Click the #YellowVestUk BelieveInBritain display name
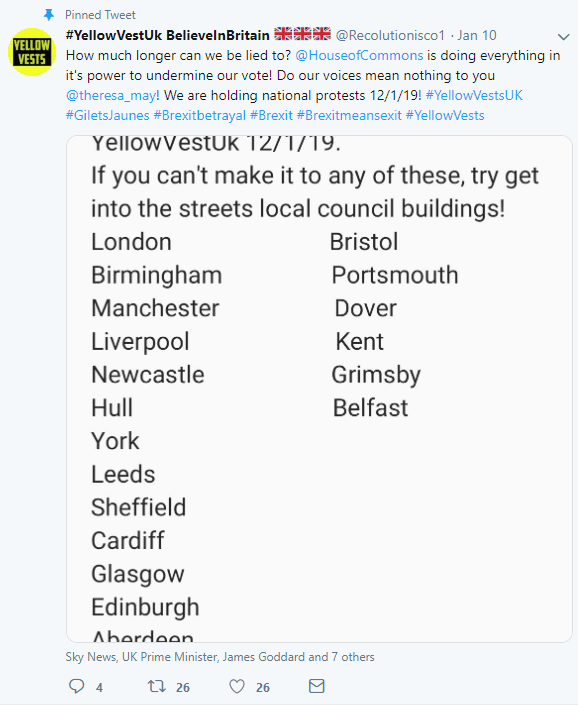 point(167,35)
